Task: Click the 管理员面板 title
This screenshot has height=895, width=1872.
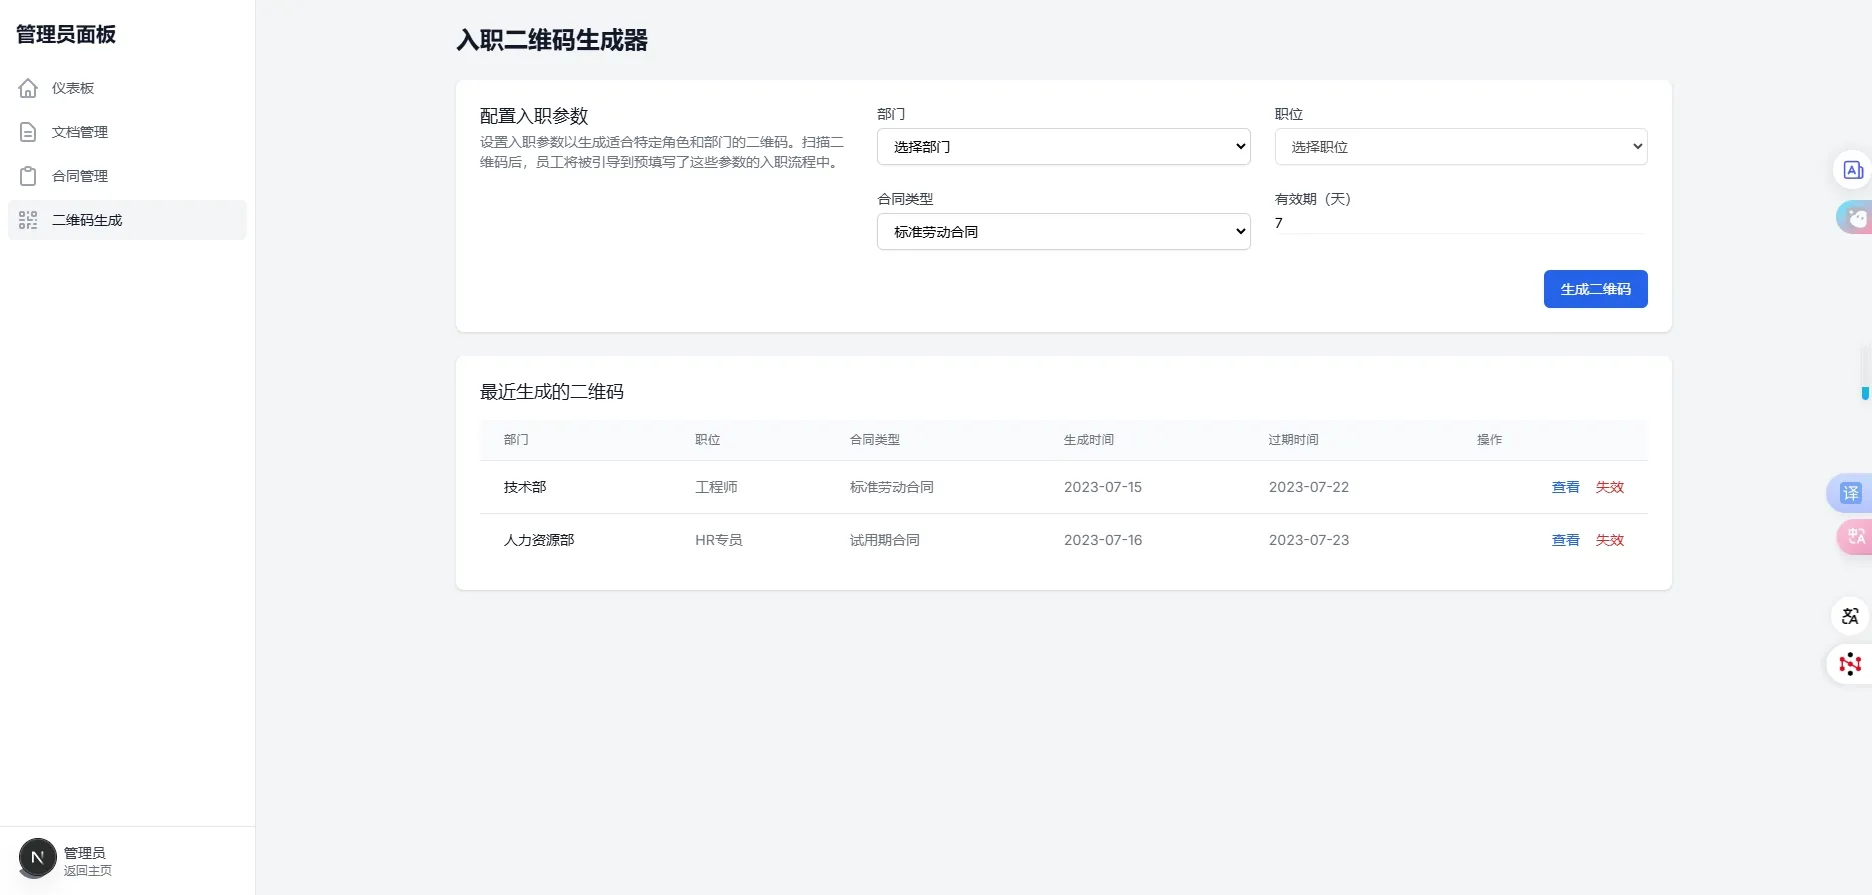Action: (x=66, y=34)
